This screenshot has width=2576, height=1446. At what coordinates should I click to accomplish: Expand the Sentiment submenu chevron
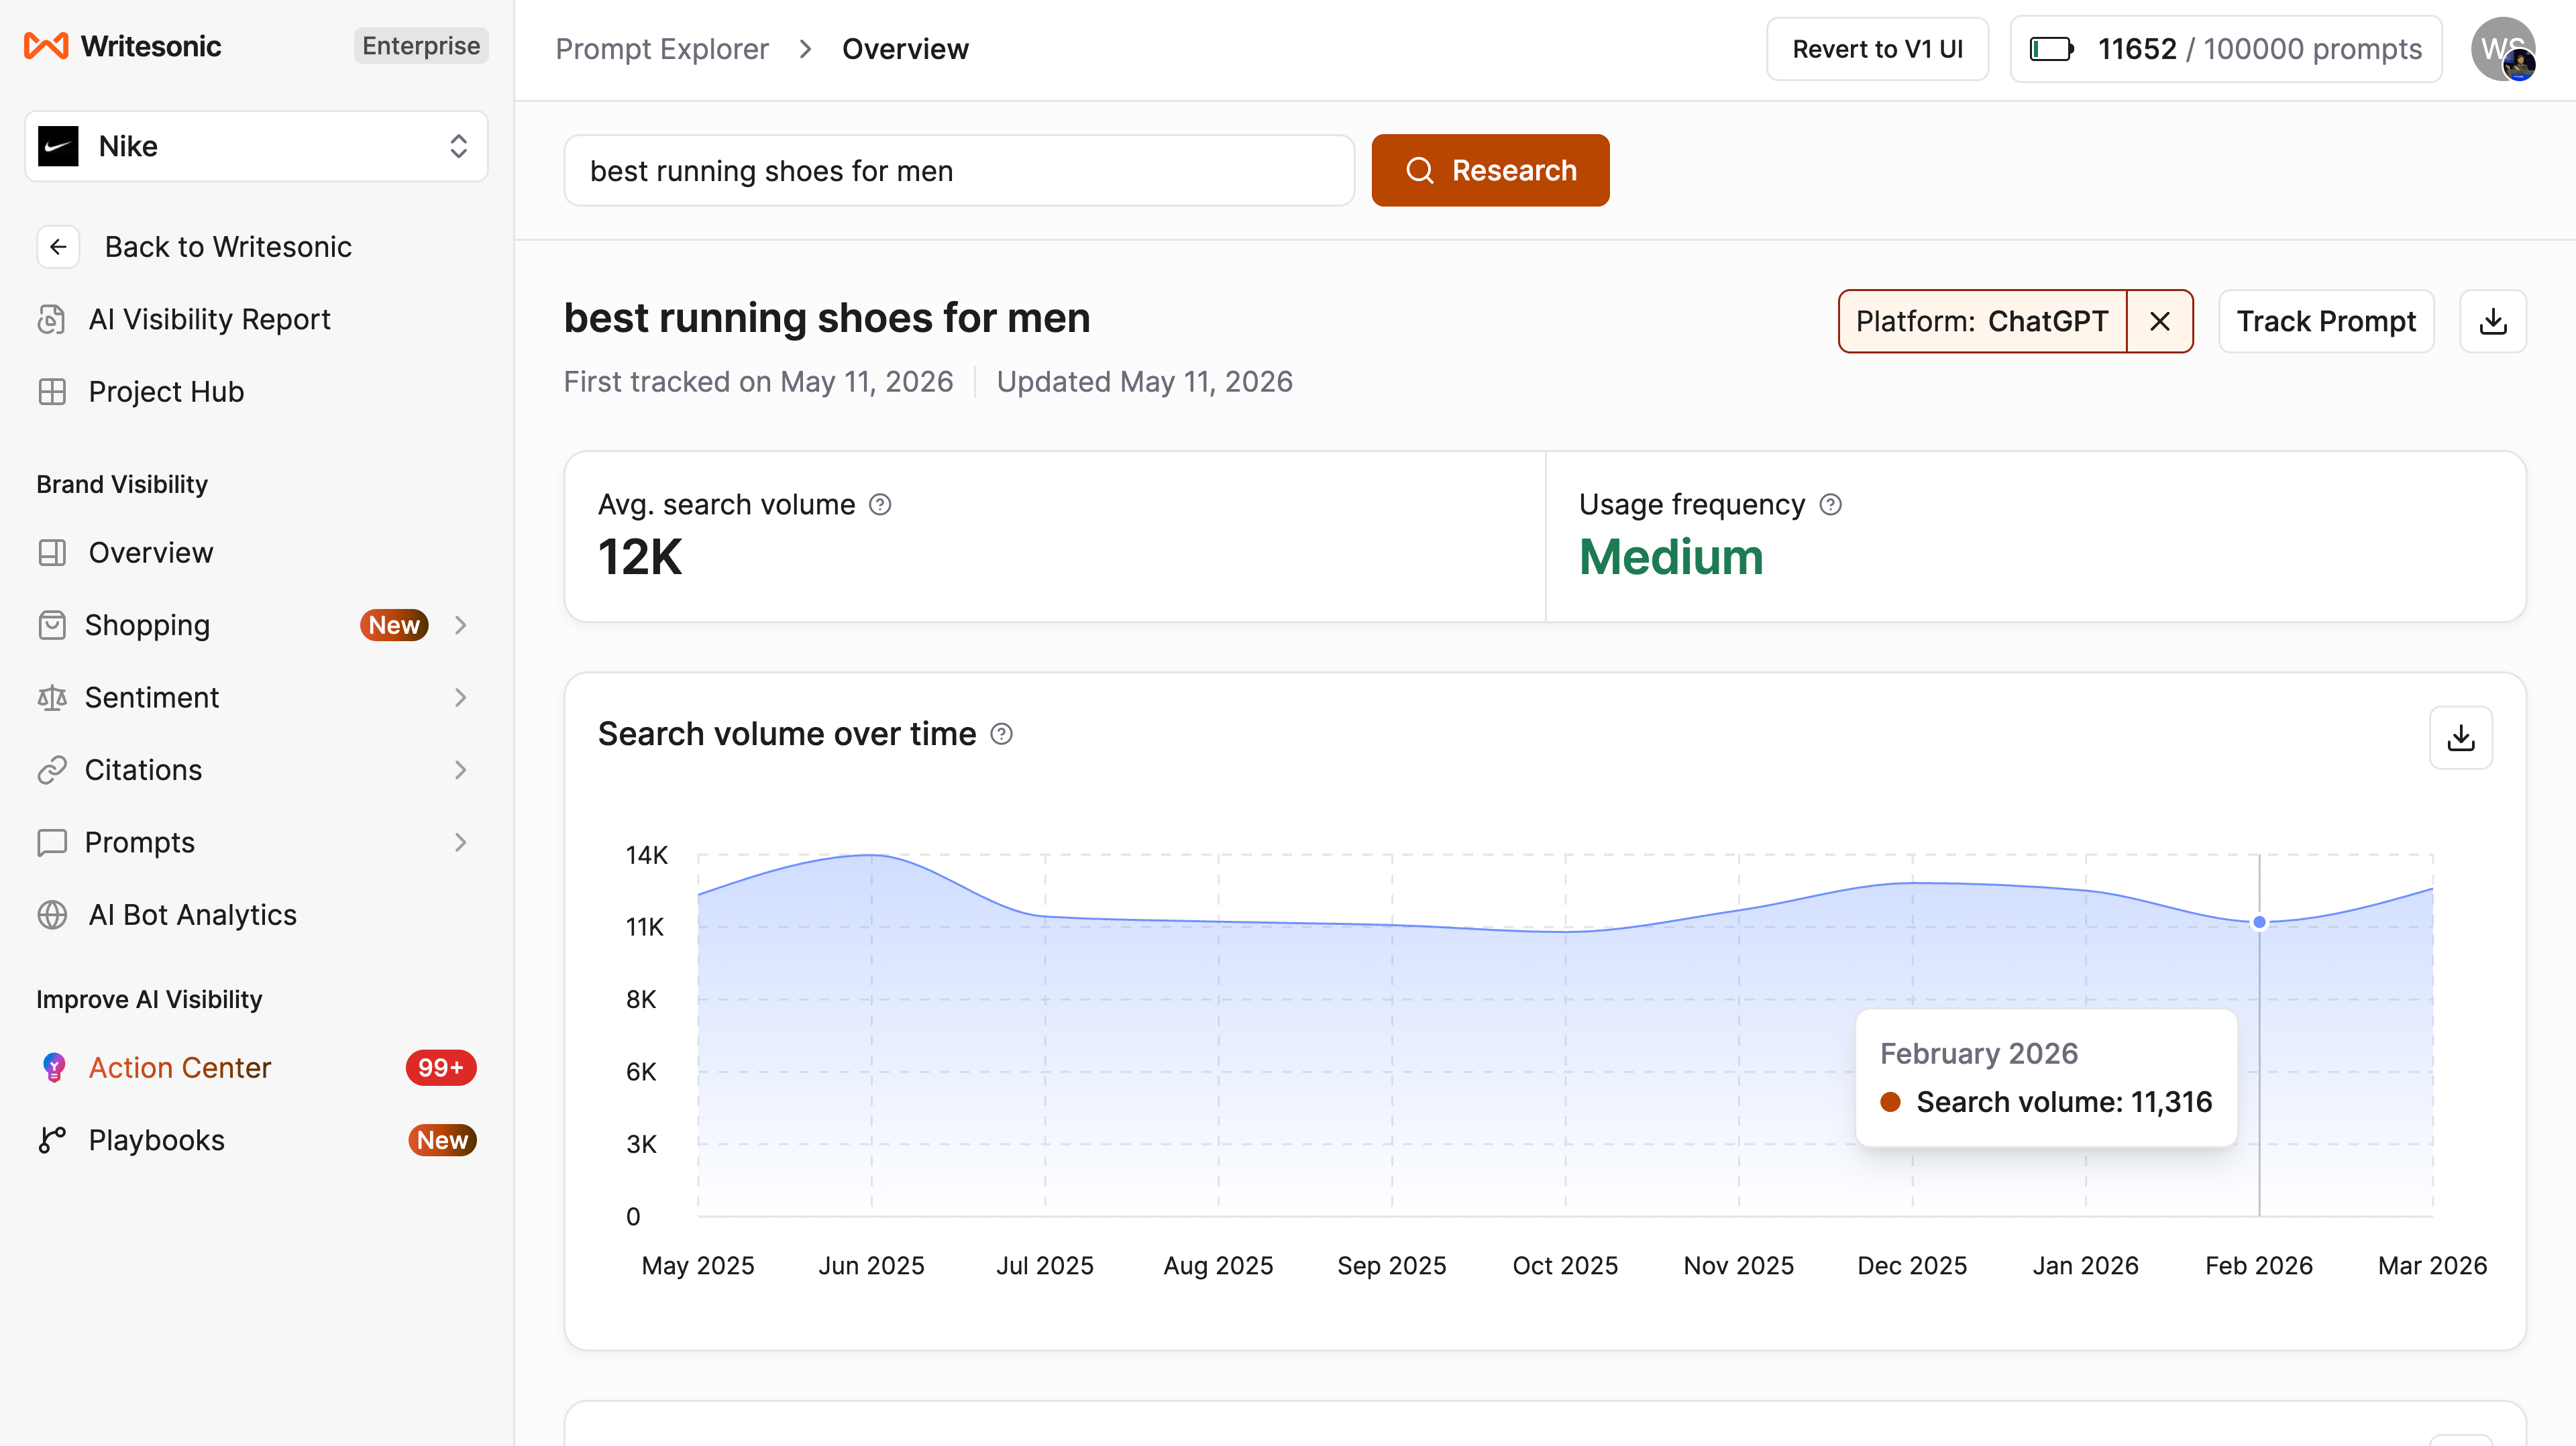(460, 698)
